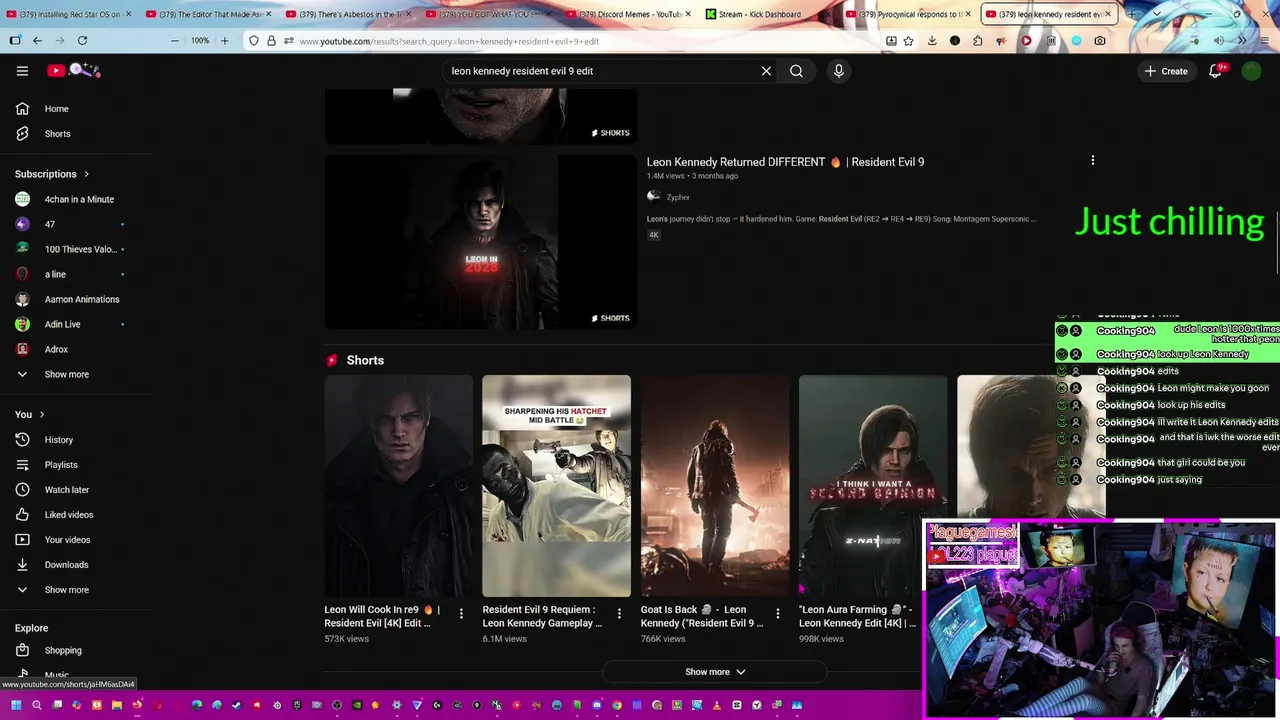Expand subscriptions list with Show more
The width and height of the screenshot is (1280, 720).
pyautogui.click(x=75, y=374)
